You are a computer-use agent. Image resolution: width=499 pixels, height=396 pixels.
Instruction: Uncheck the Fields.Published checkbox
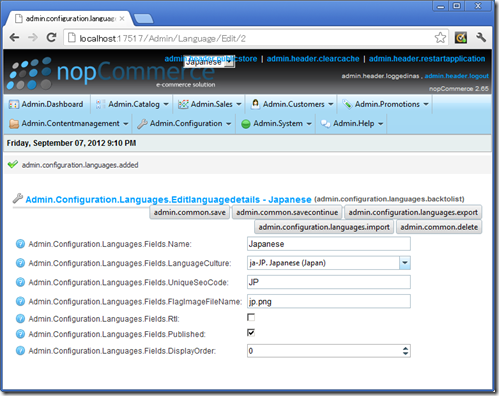251,332
